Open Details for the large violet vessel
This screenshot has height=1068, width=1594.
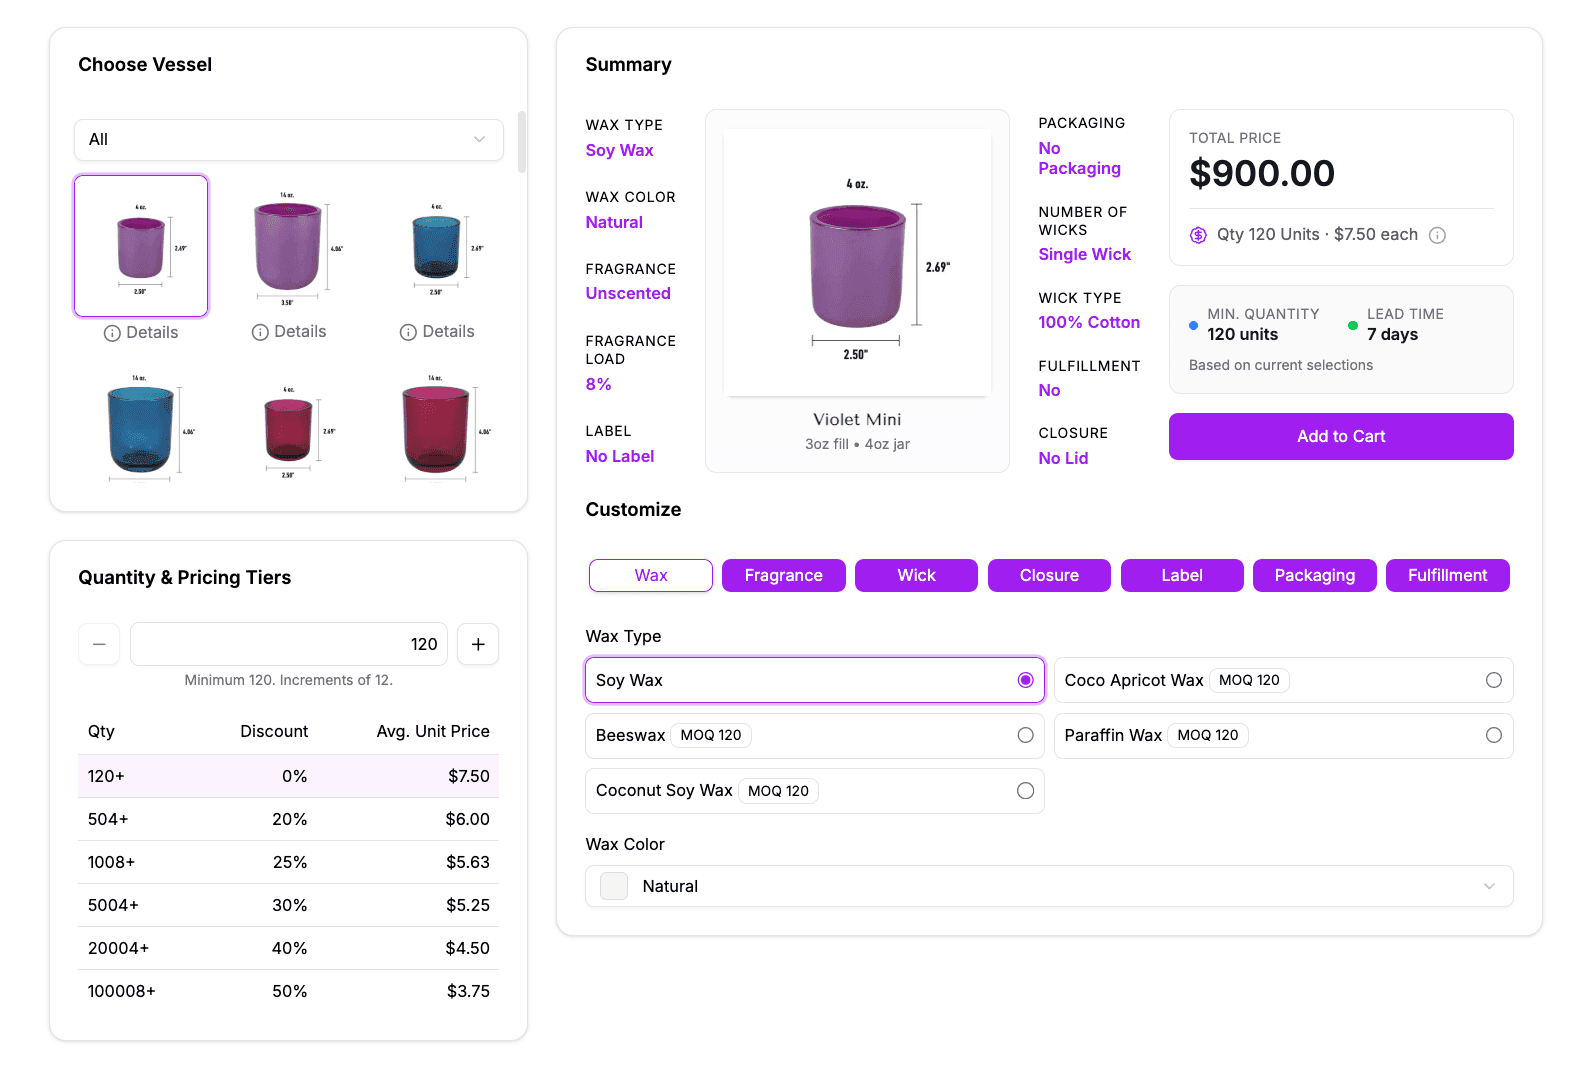[289, 332]
